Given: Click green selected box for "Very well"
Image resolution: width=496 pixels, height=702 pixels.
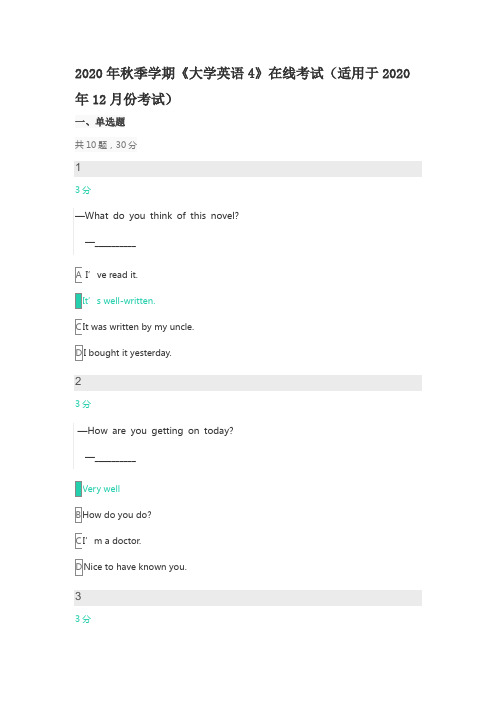Looking at the screenshot, I should point(78,489).
